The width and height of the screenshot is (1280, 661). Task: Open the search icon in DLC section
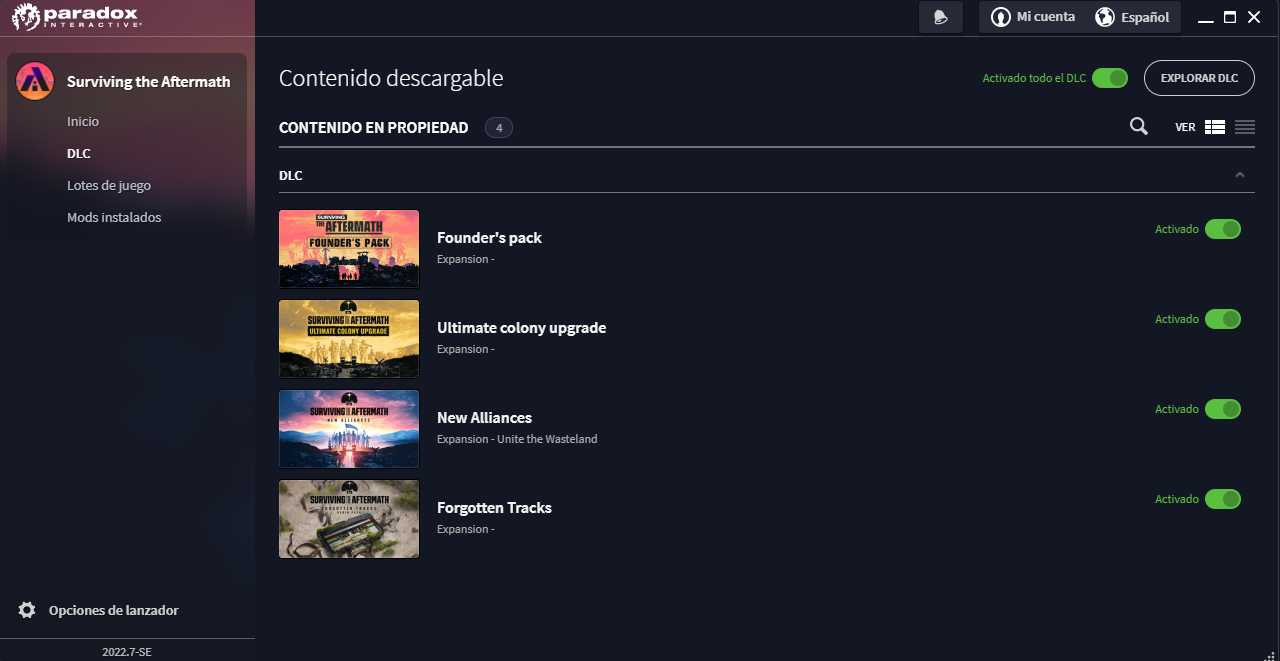pos(1138,127)
